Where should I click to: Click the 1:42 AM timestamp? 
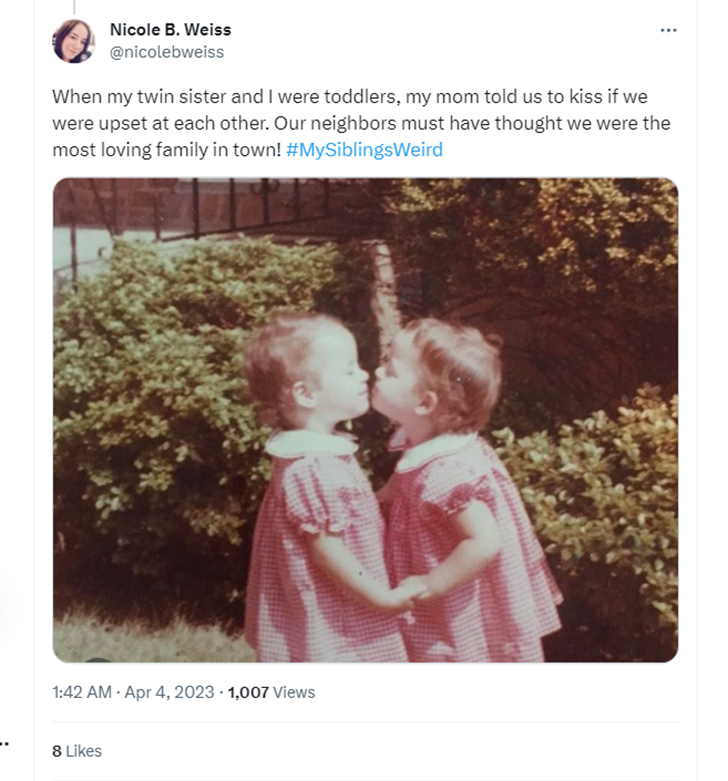tap(82, 692)
